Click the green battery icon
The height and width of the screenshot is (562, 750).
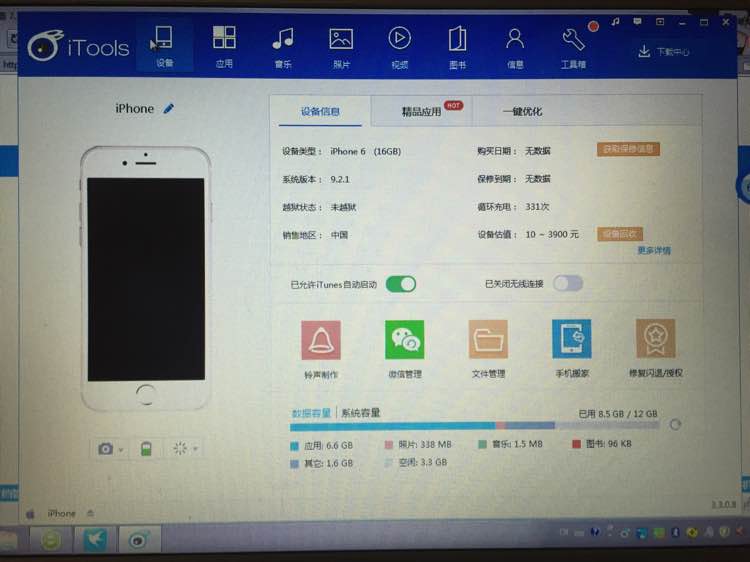point(146,449)
